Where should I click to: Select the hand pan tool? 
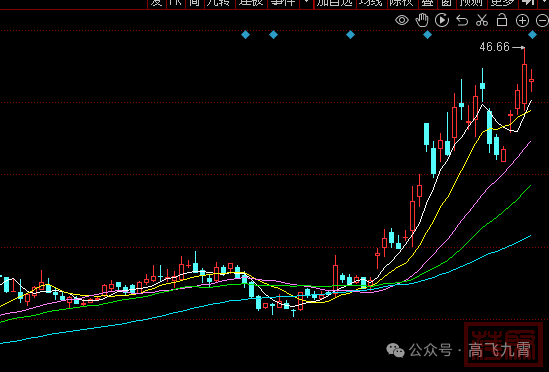pyautogui.click(x=422, y=20)
